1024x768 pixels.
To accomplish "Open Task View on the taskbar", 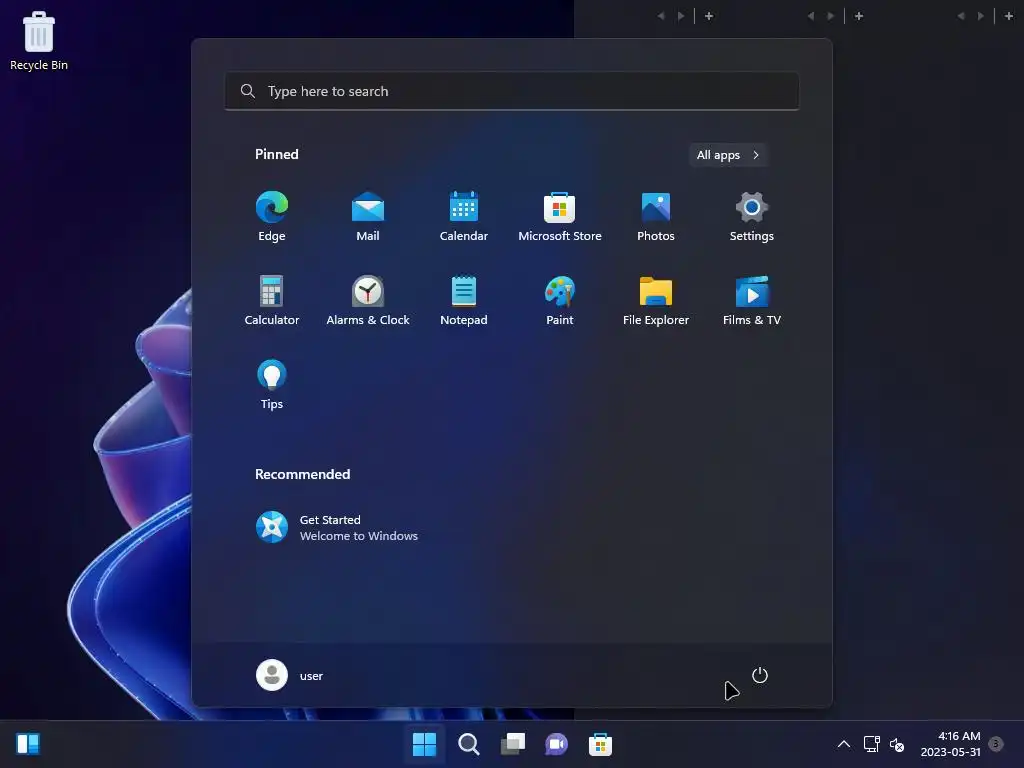I will [513, 744].
